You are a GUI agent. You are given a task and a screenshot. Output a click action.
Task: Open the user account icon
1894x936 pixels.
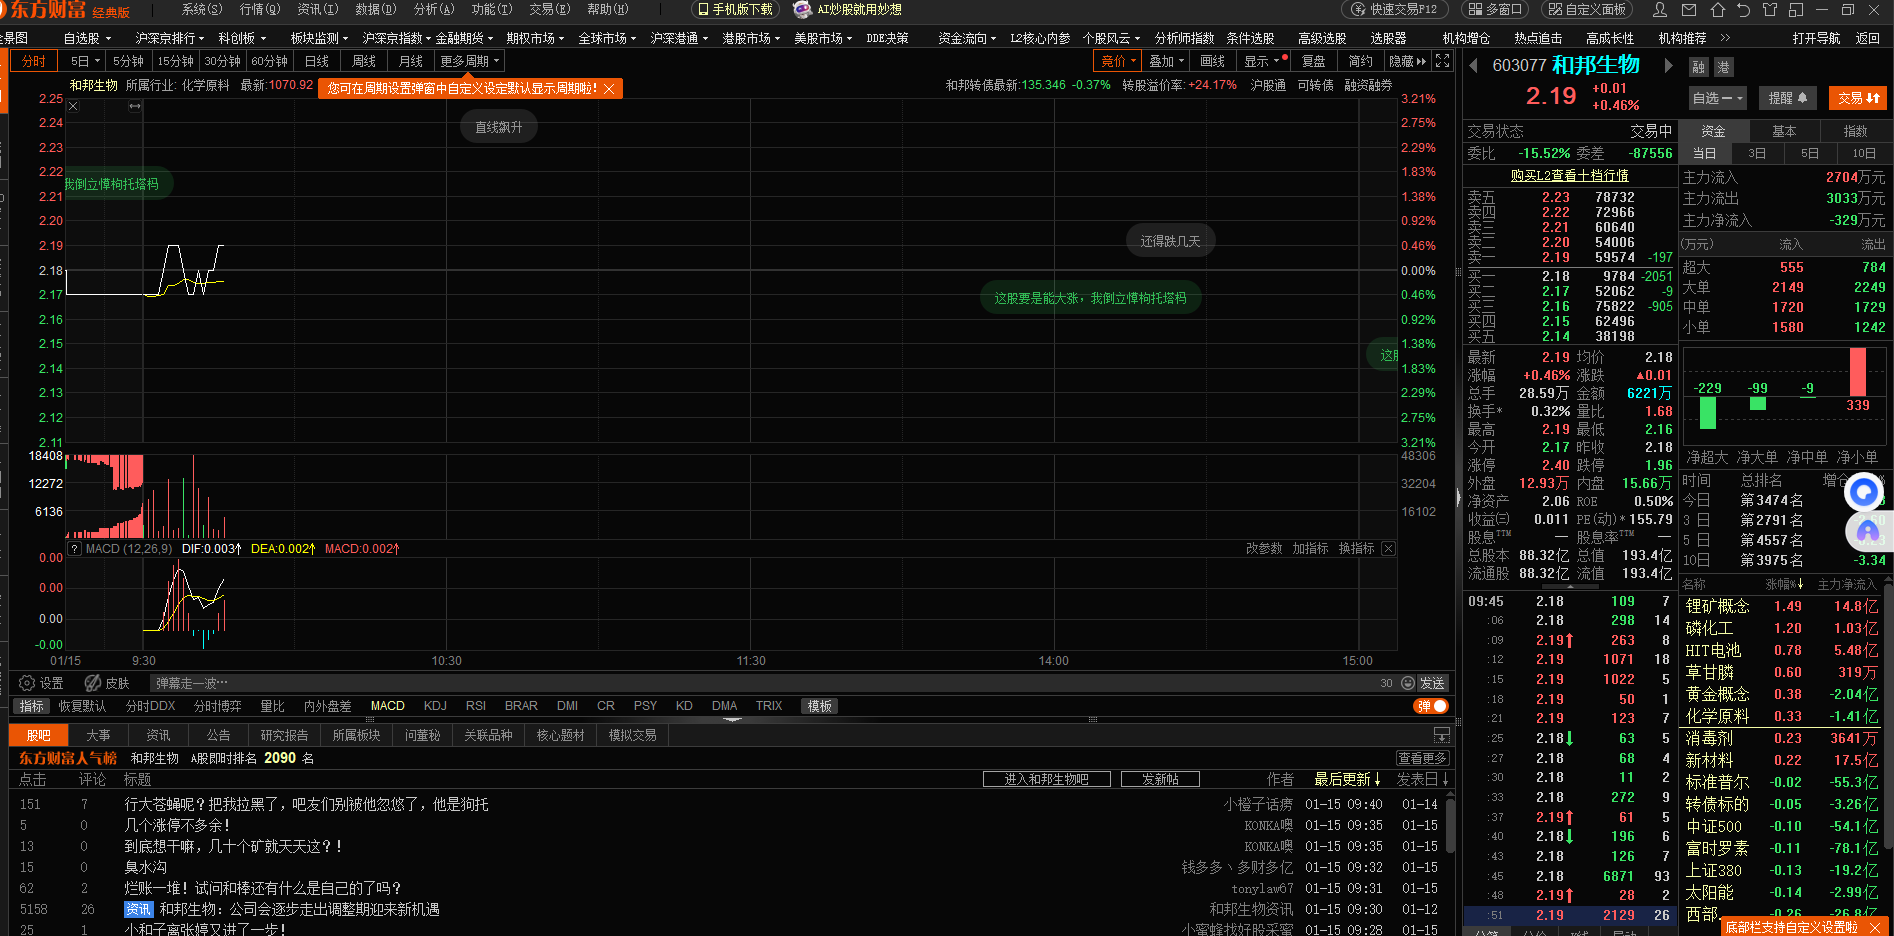(1660, 10)
